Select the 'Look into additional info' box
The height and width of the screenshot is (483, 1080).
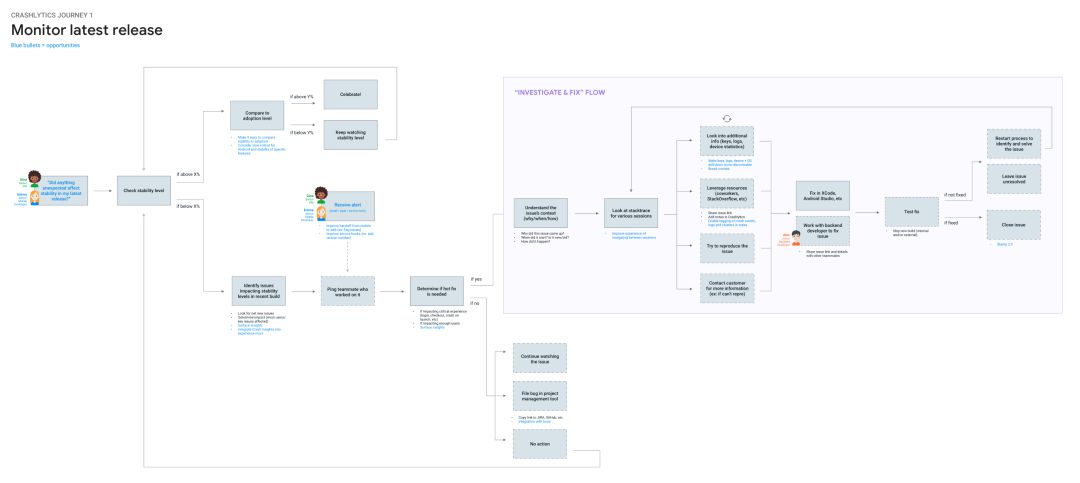pos(727,141)
